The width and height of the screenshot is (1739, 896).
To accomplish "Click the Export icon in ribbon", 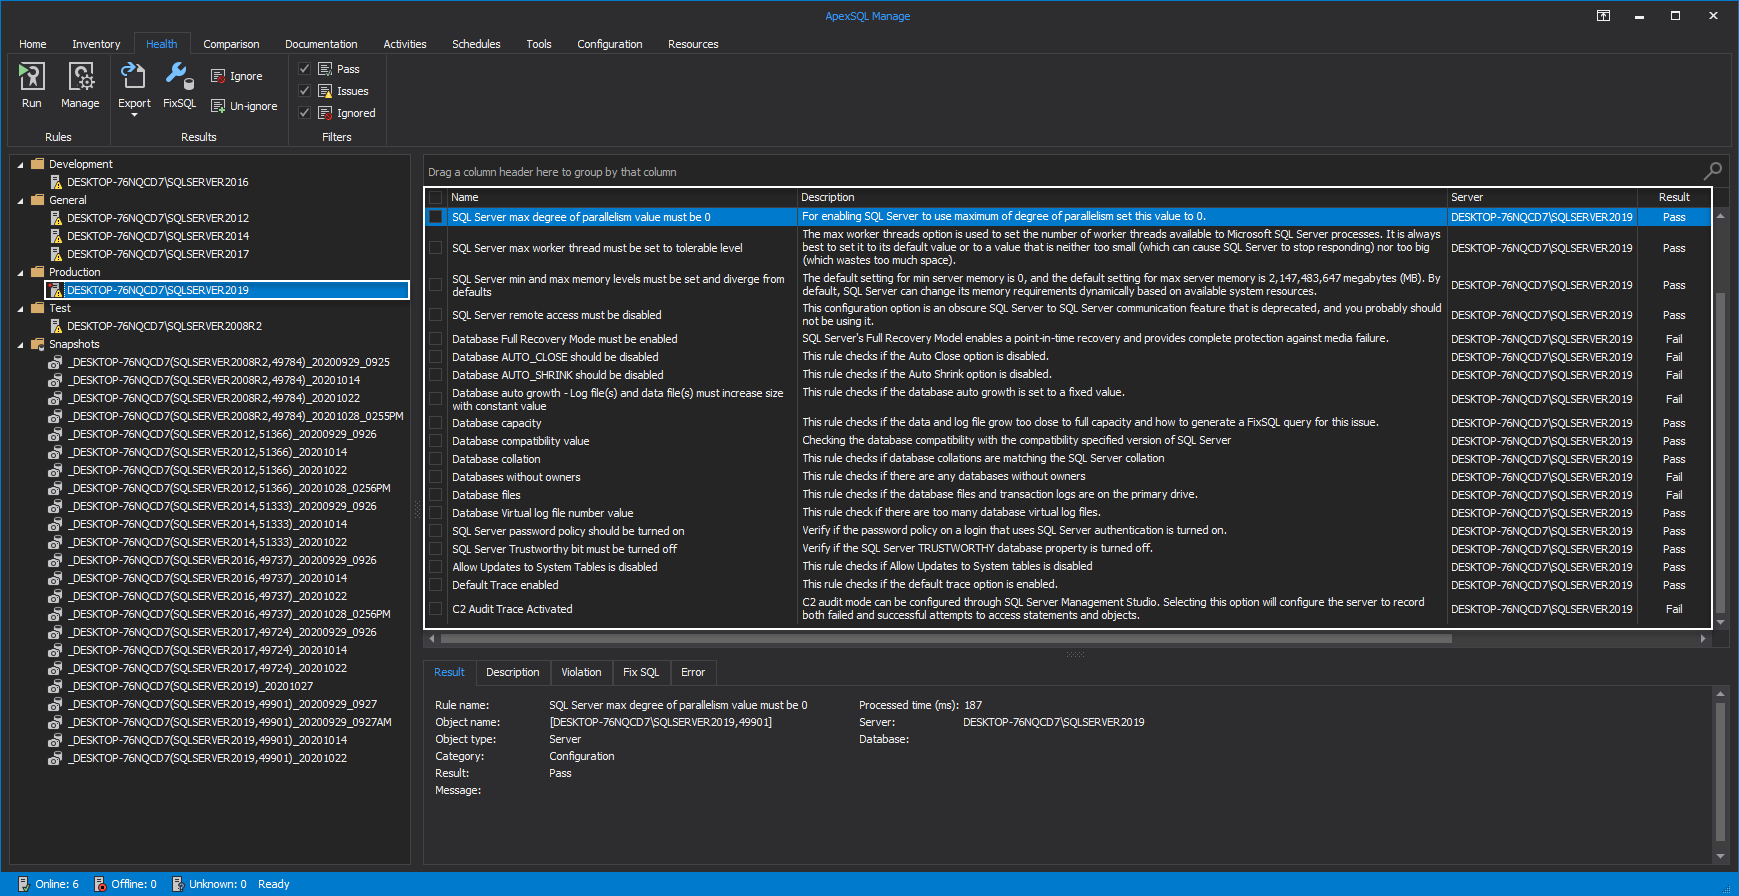I will (133, 77).
